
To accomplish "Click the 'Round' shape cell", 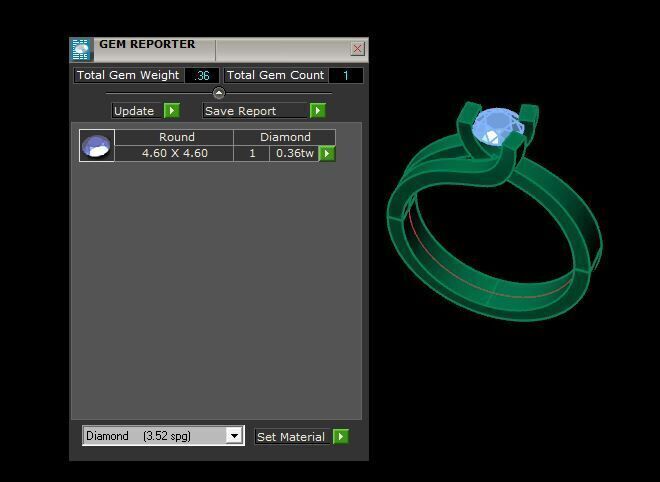I will 174,137.
